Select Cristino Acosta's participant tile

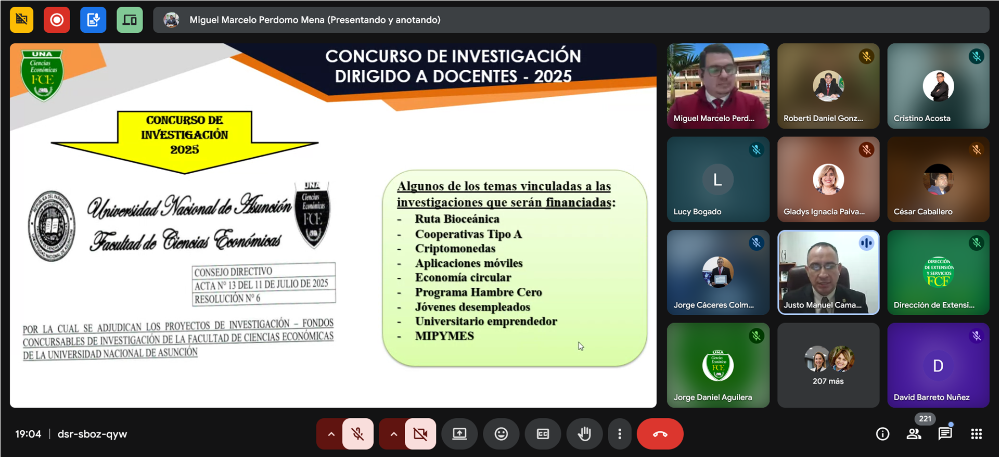pos(938,85)
